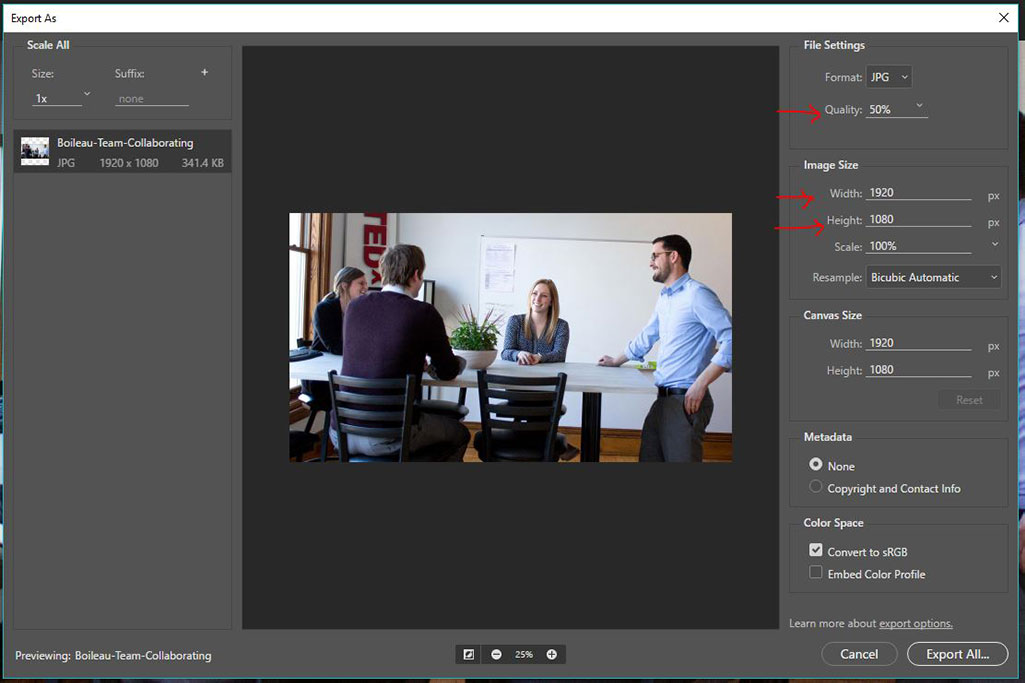Image resolution: width=1025 pixels, height=683 pixels.
Task: Select the None metadata option
Action: [x=816, y=464]
